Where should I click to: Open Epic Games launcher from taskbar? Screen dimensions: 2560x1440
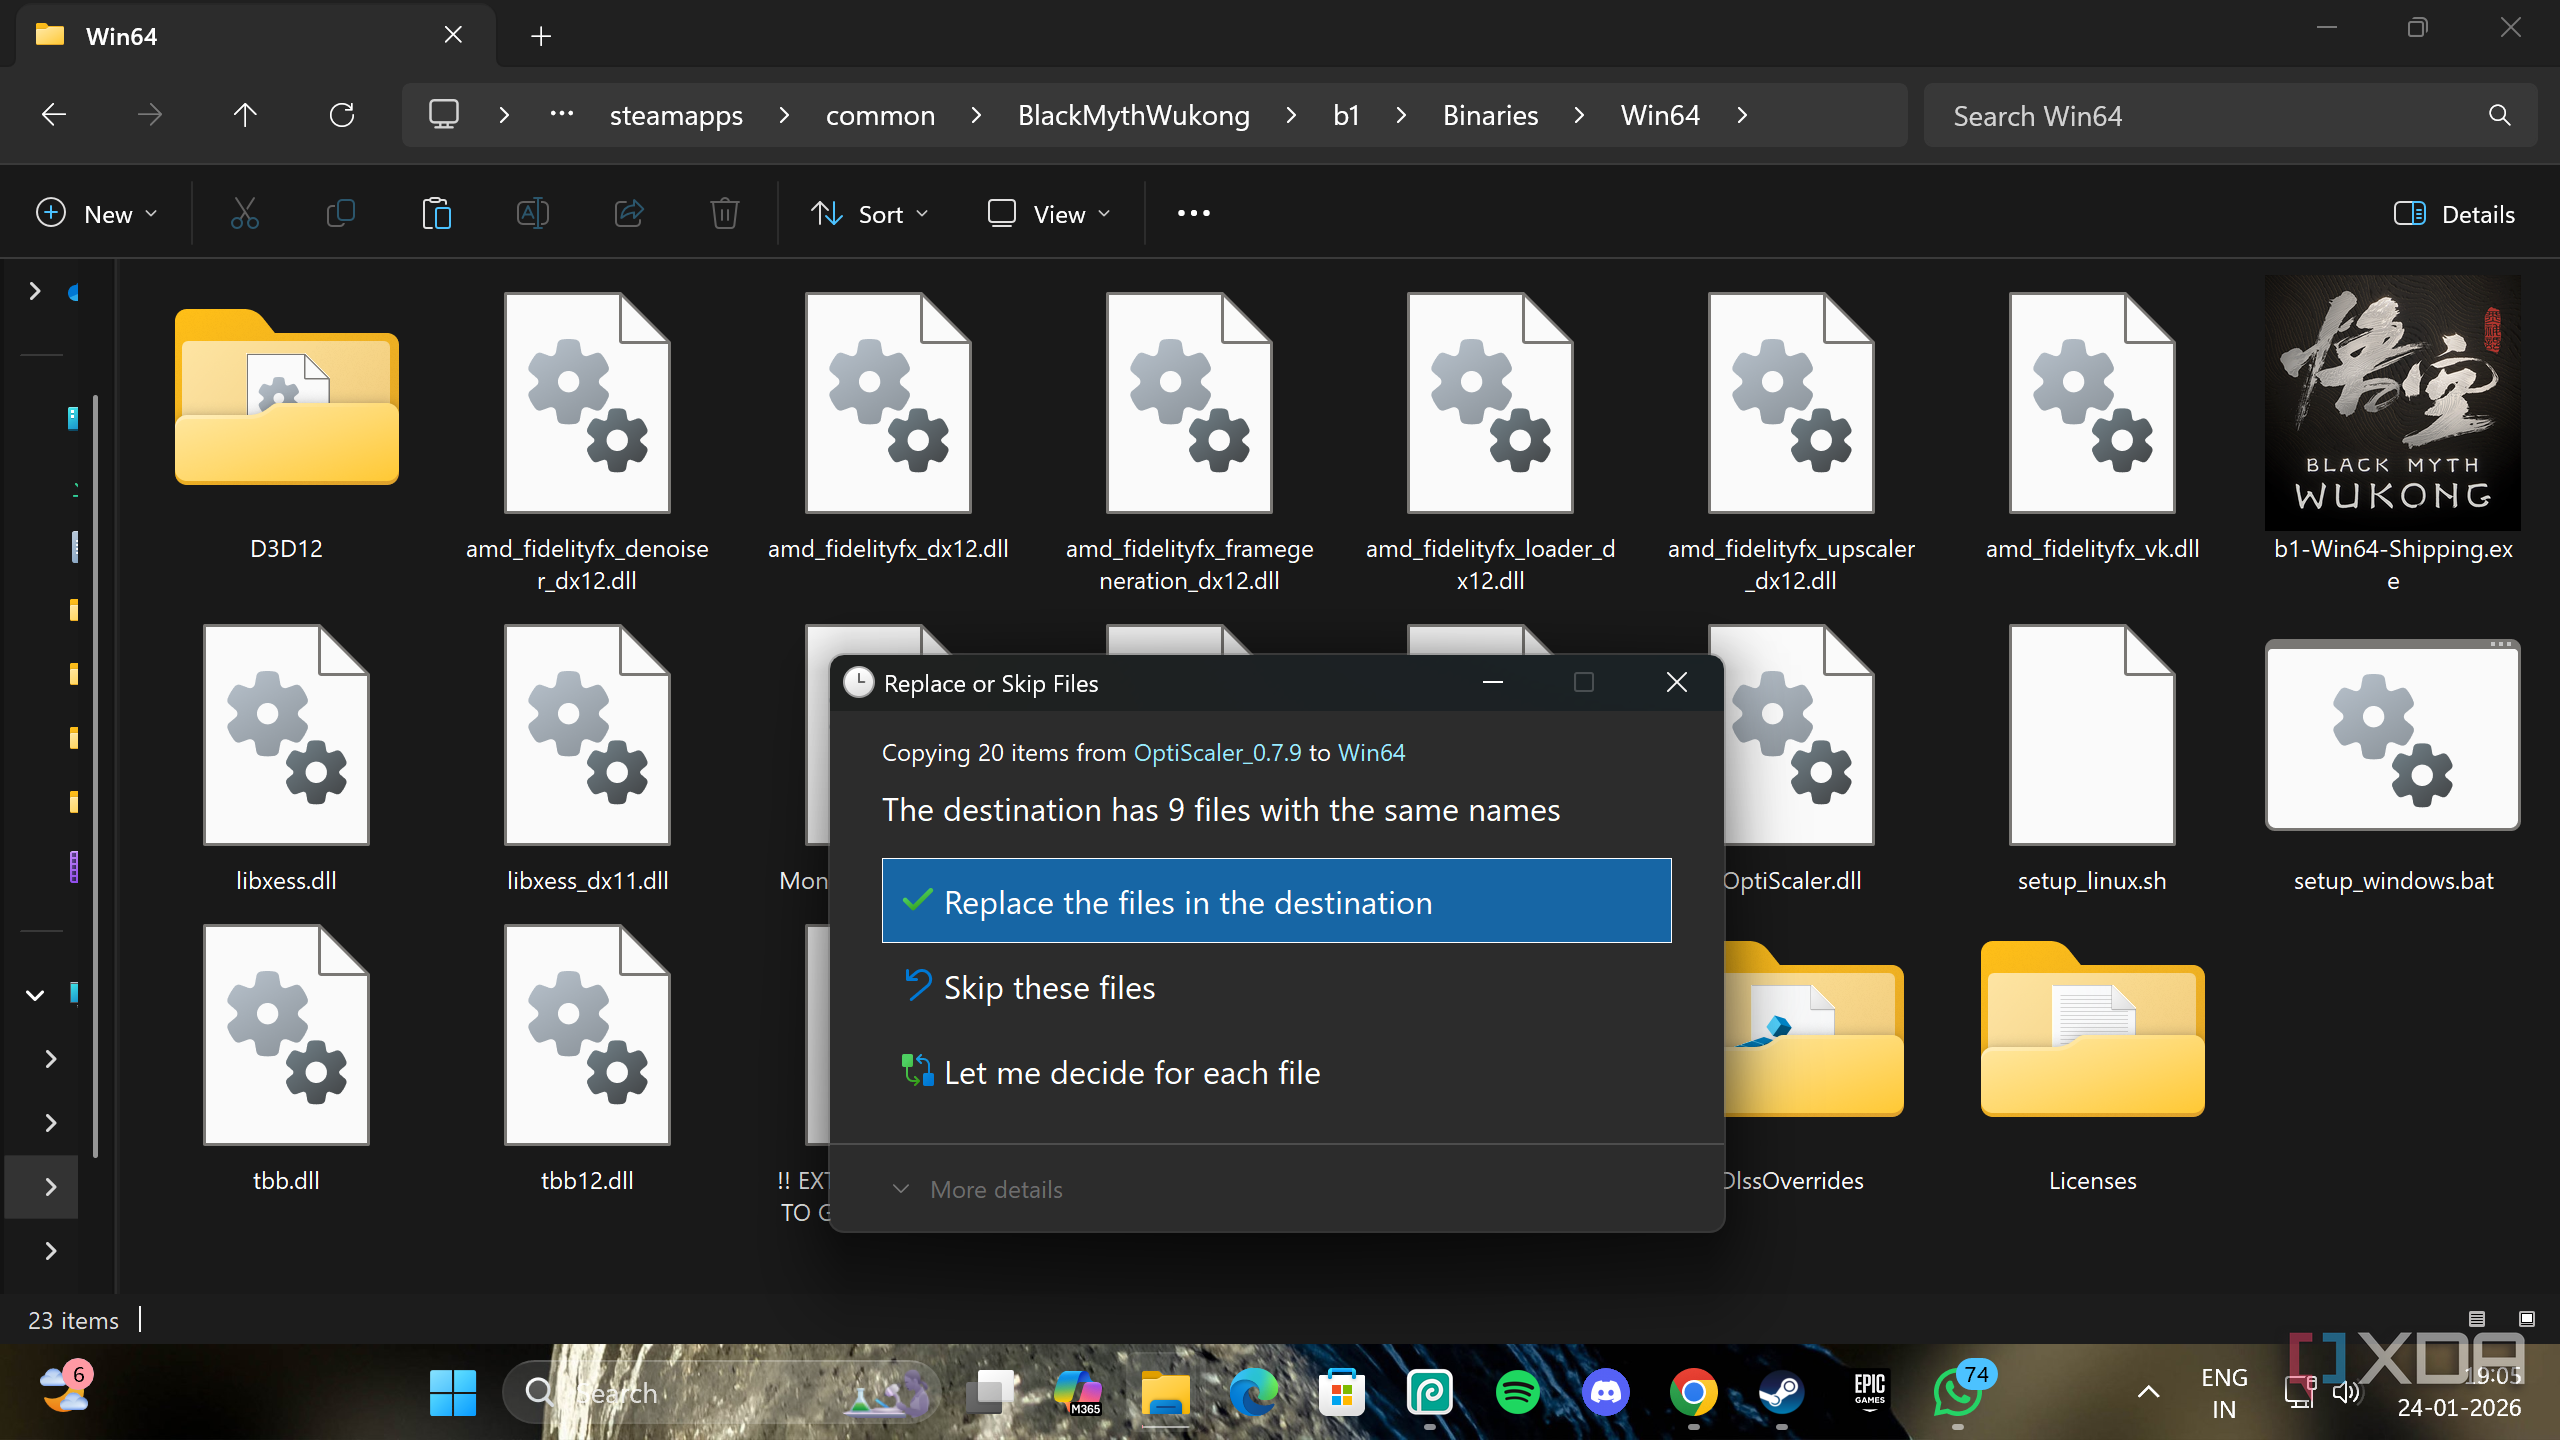pyautogui.click(x=1869, y=1392)
